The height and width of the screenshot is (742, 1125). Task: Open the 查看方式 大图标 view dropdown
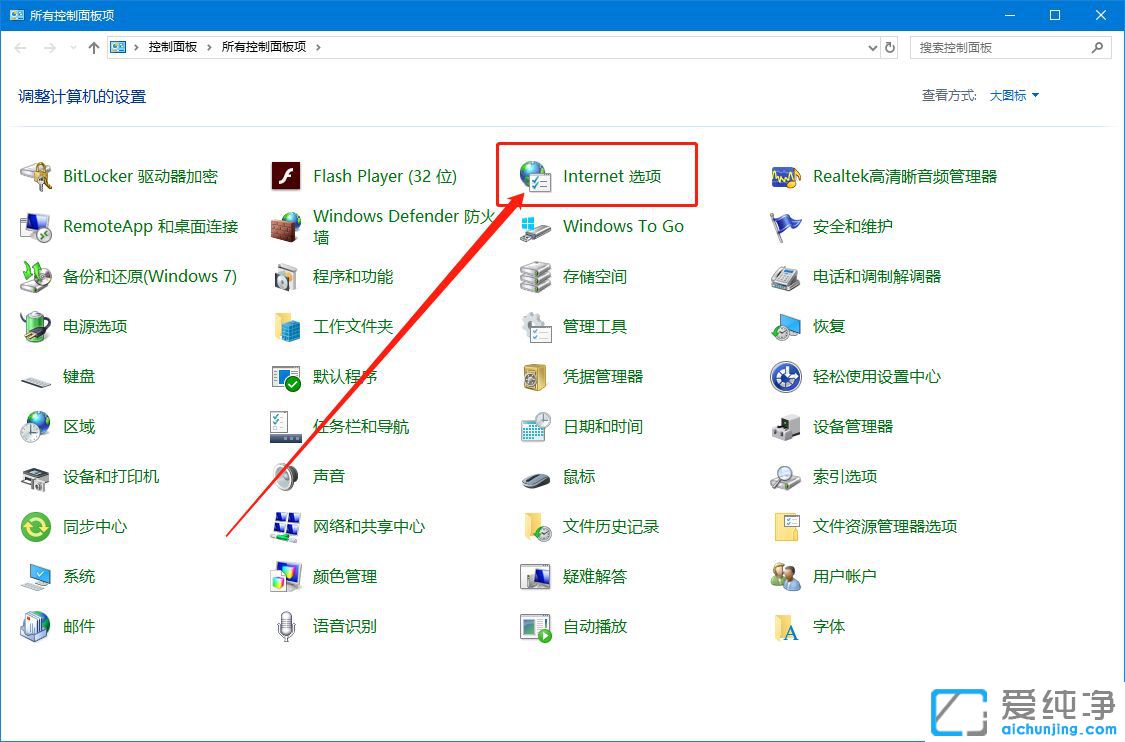[1012, 95]
